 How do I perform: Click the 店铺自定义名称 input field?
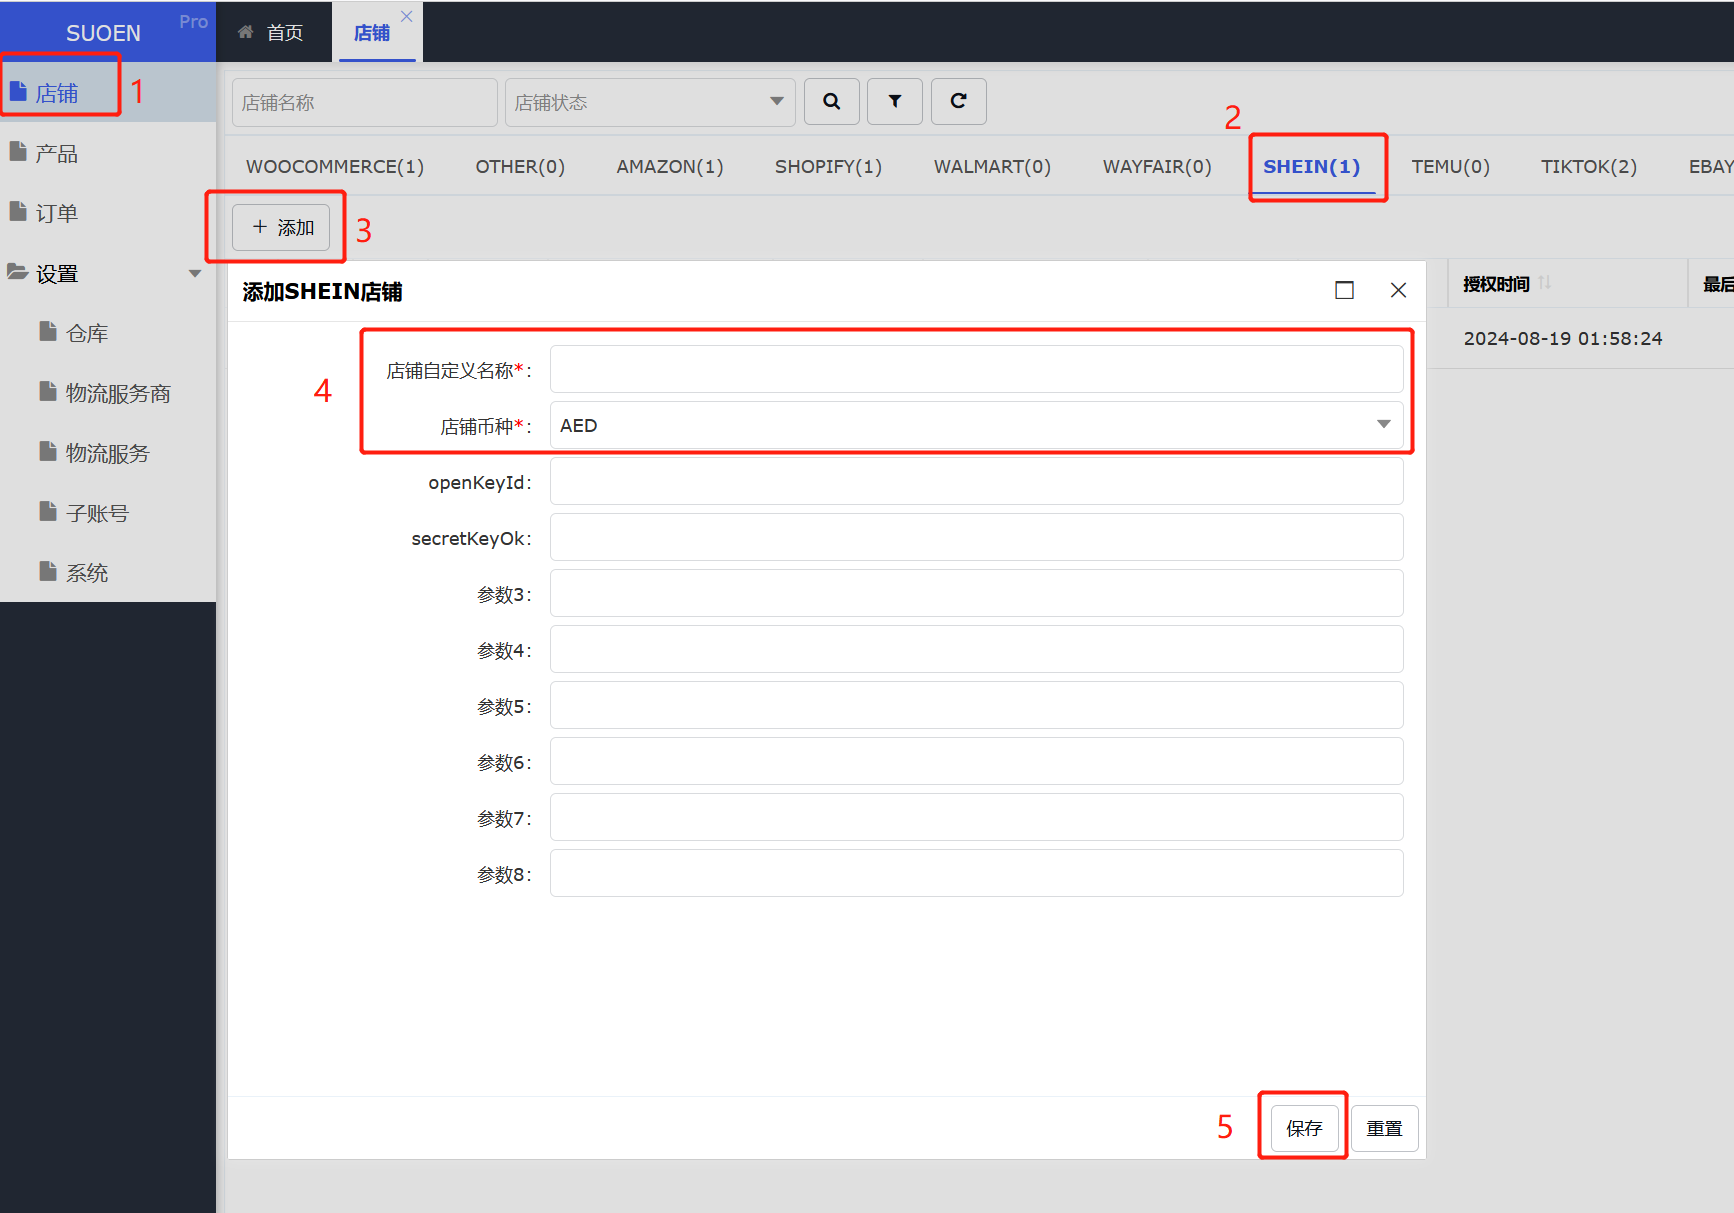click(976, 369)
